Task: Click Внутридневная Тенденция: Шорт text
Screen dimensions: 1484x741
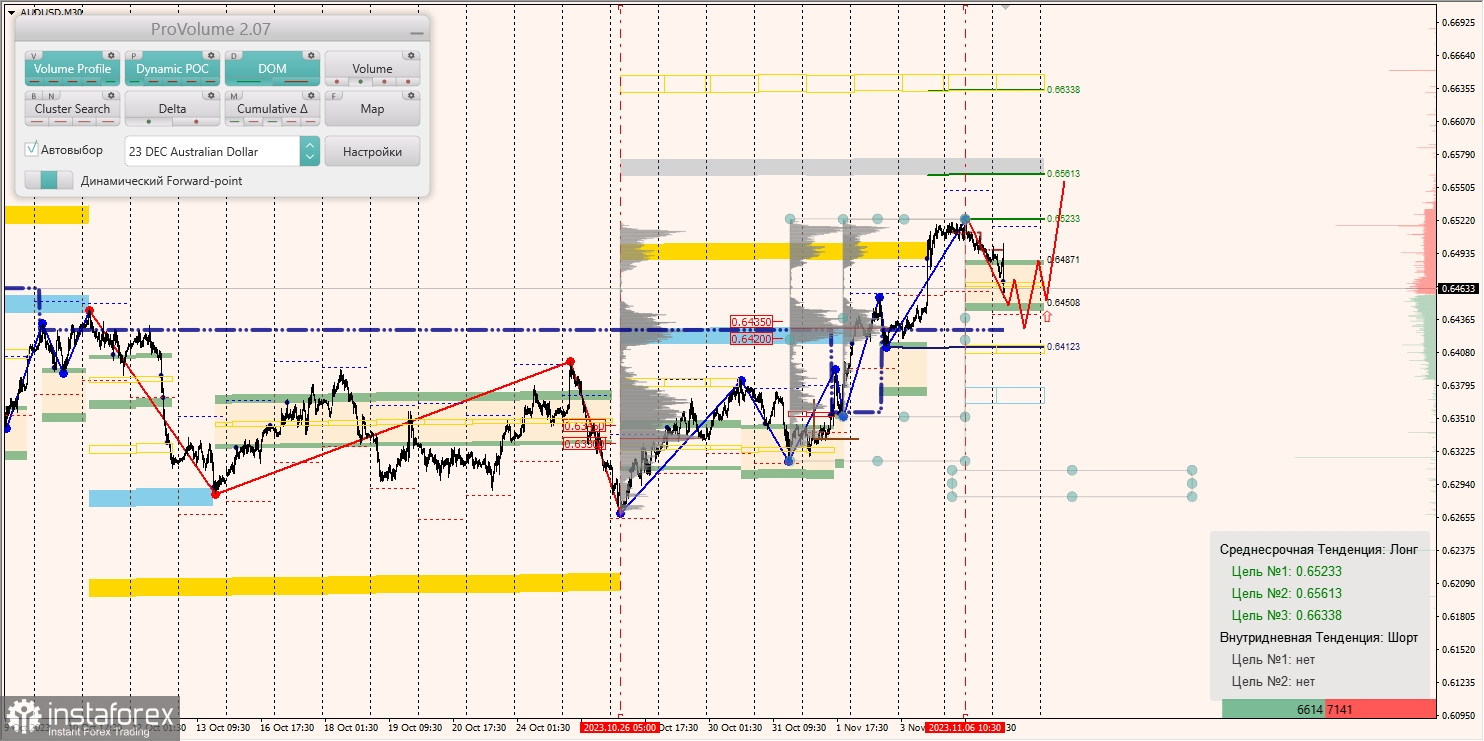Action: [x=1319, y=638]
